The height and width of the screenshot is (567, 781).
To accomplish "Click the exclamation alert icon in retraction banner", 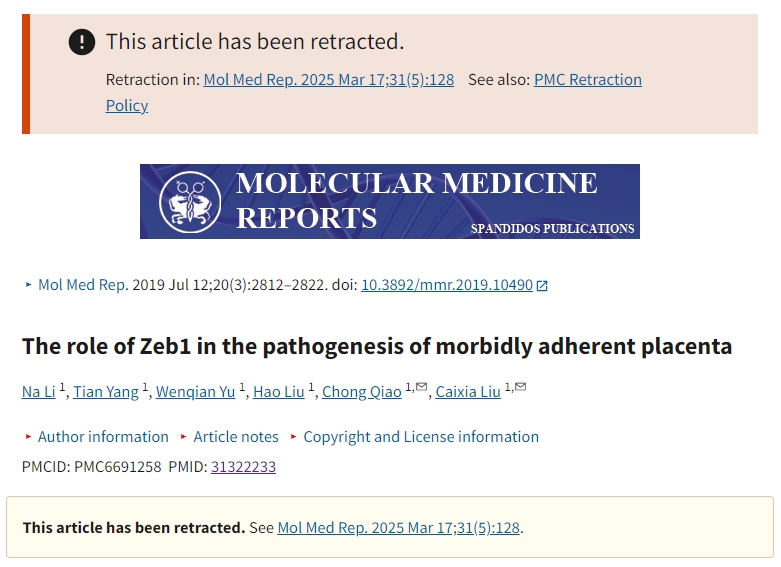I will coord(82,42).
